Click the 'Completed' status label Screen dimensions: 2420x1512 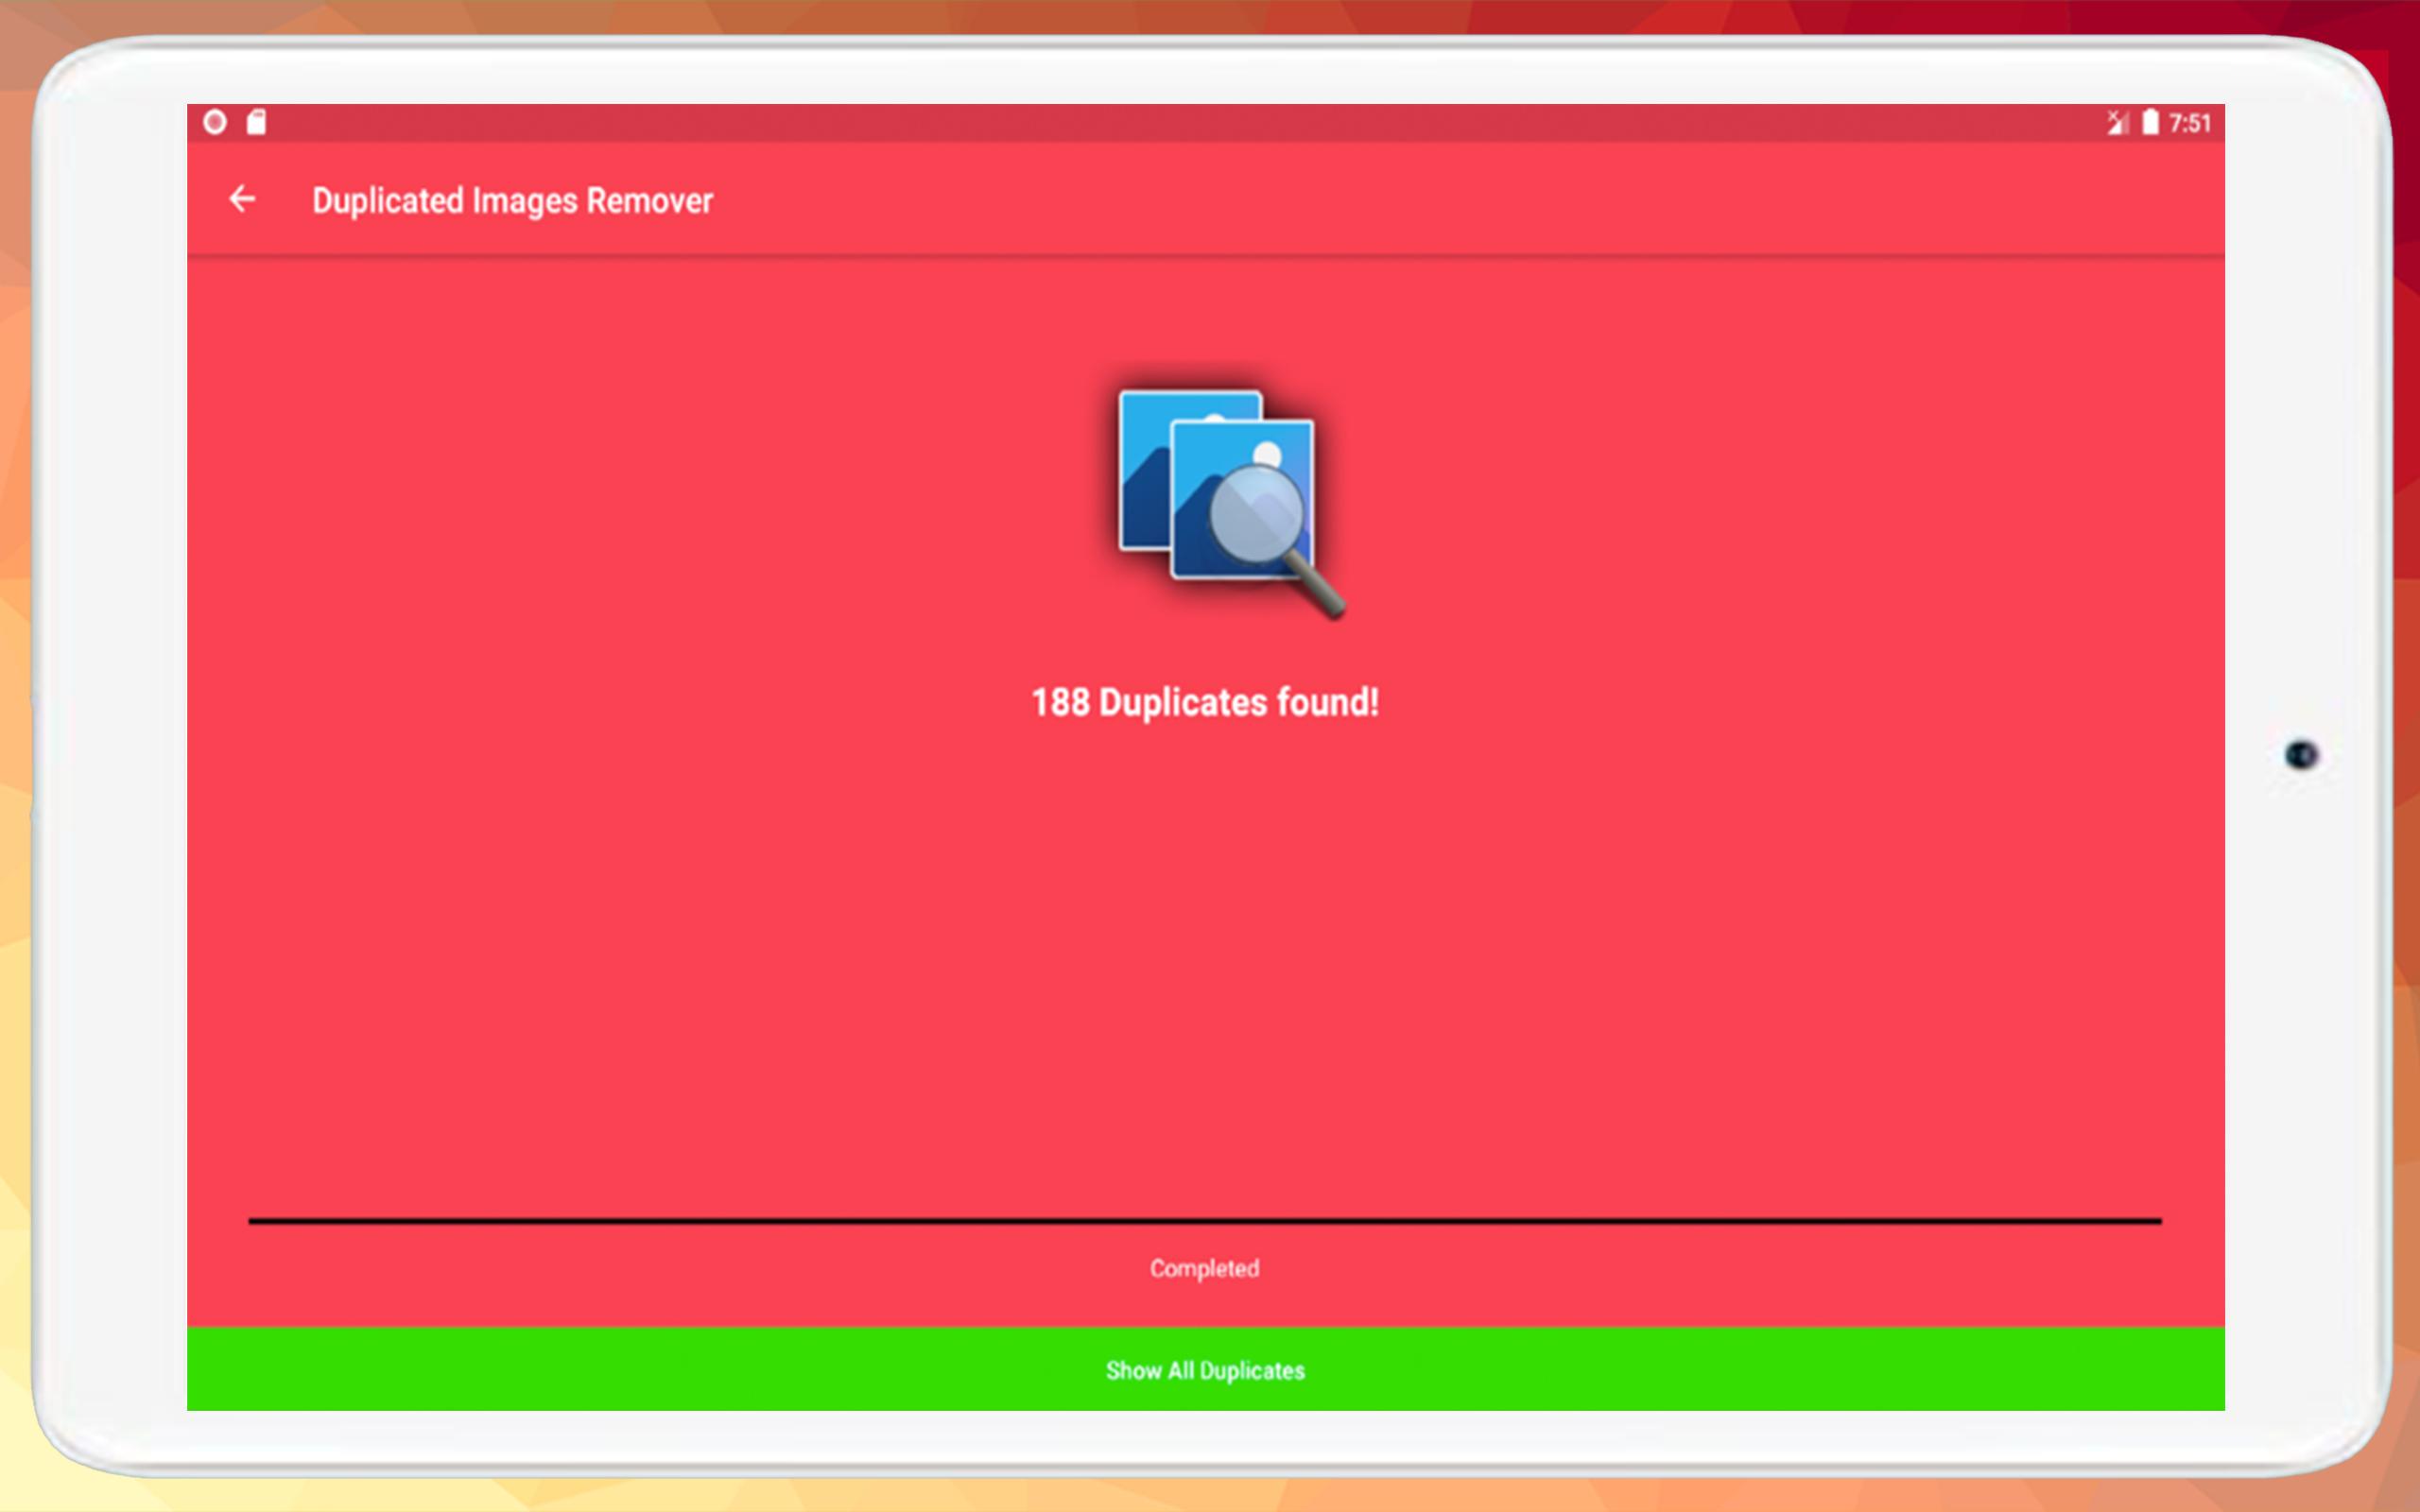pos(1204,1268)
